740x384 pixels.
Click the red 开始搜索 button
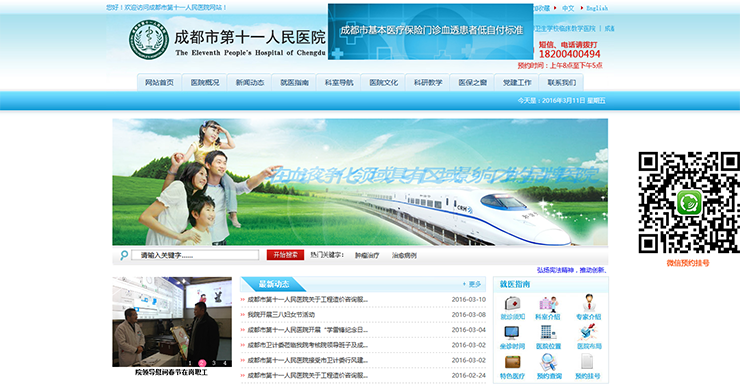point(286,255)
